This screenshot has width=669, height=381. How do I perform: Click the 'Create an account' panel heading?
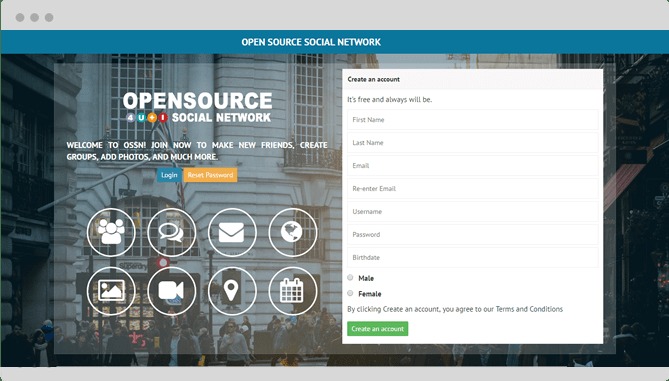[x=374, y=79]
